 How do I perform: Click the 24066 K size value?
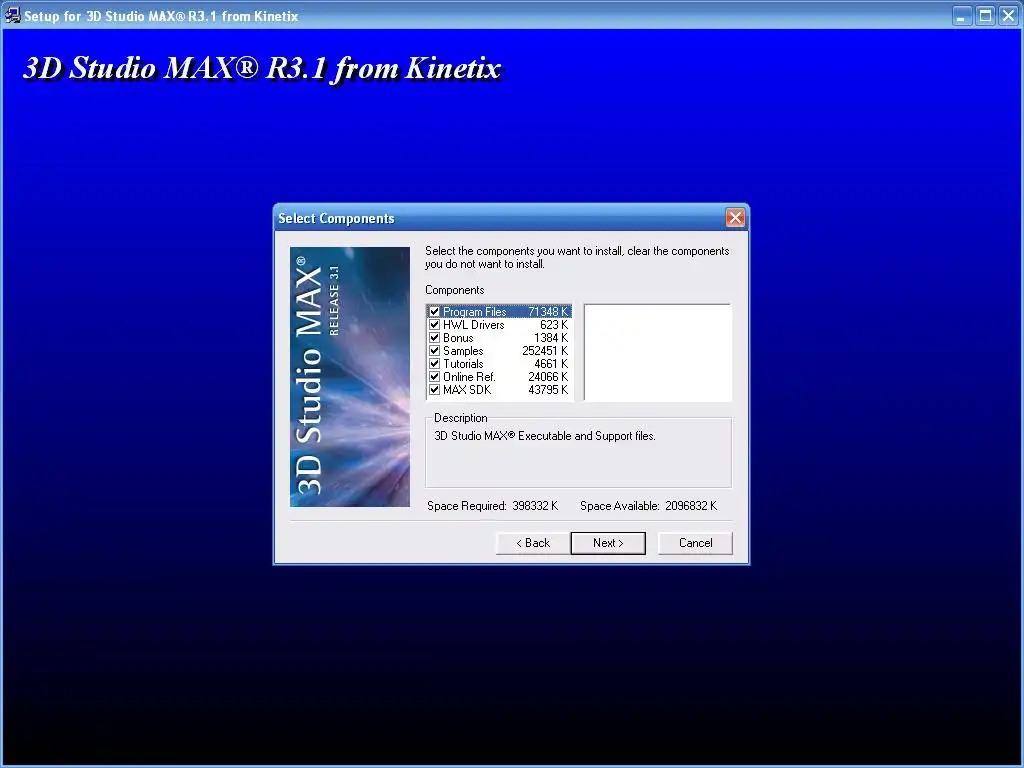548,377
